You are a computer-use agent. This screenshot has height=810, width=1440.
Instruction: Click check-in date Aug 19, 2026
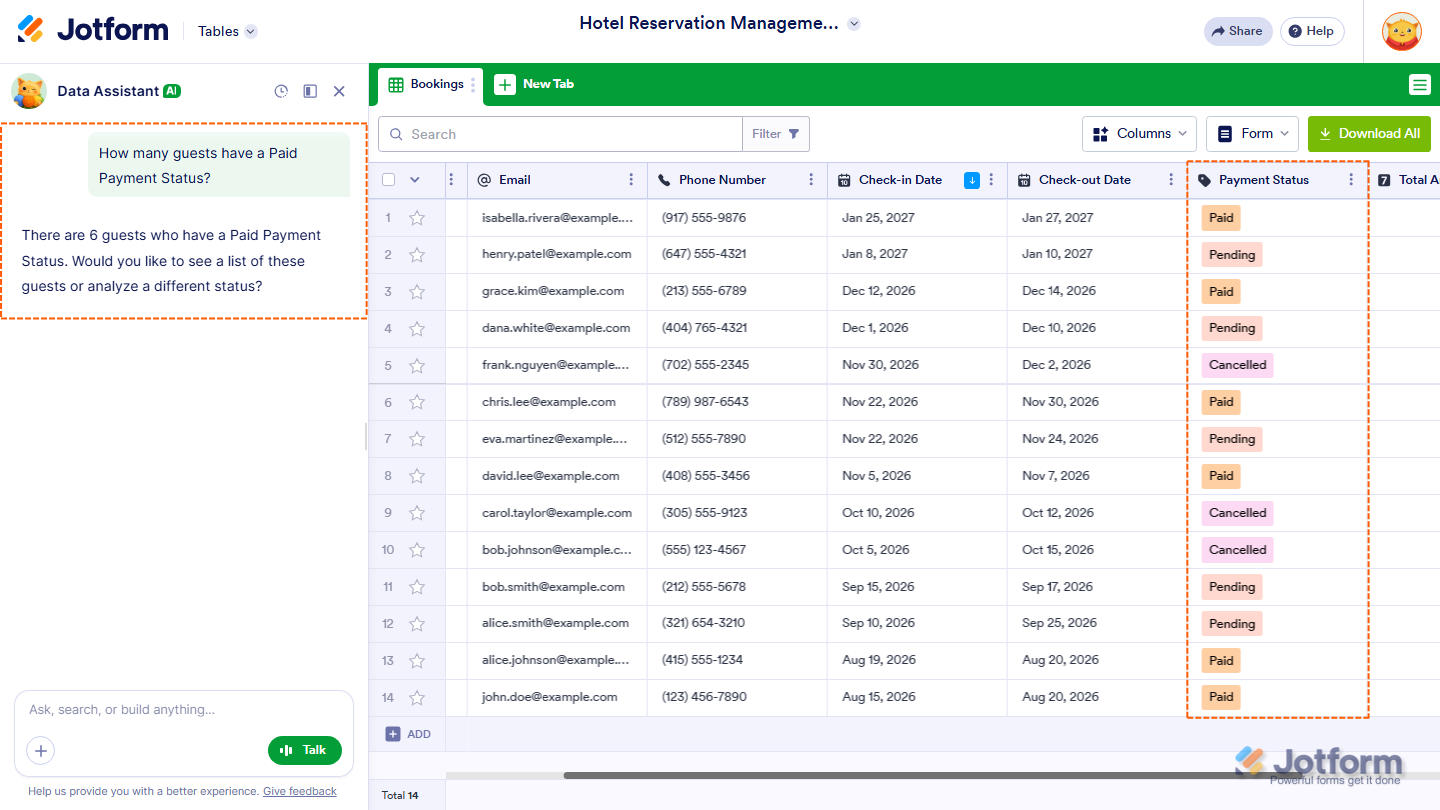click(x=879, y=660)
